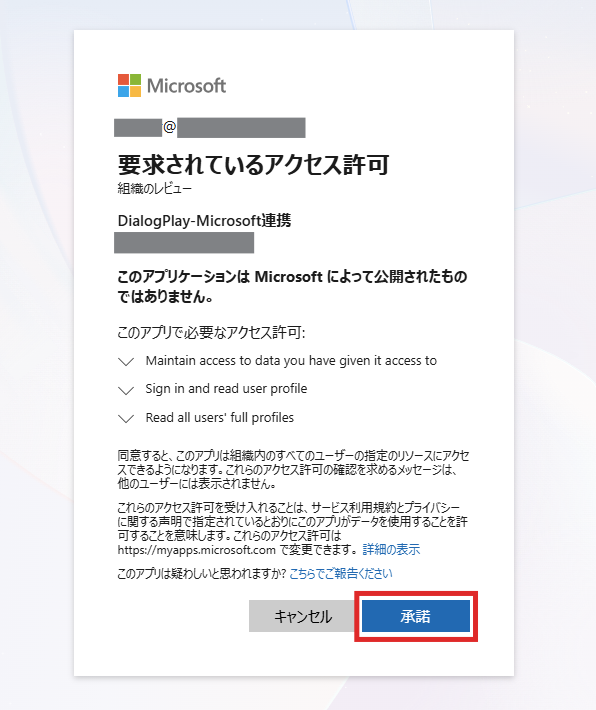Click the not-published-by-Microsoft warning text

pos(292,286)
